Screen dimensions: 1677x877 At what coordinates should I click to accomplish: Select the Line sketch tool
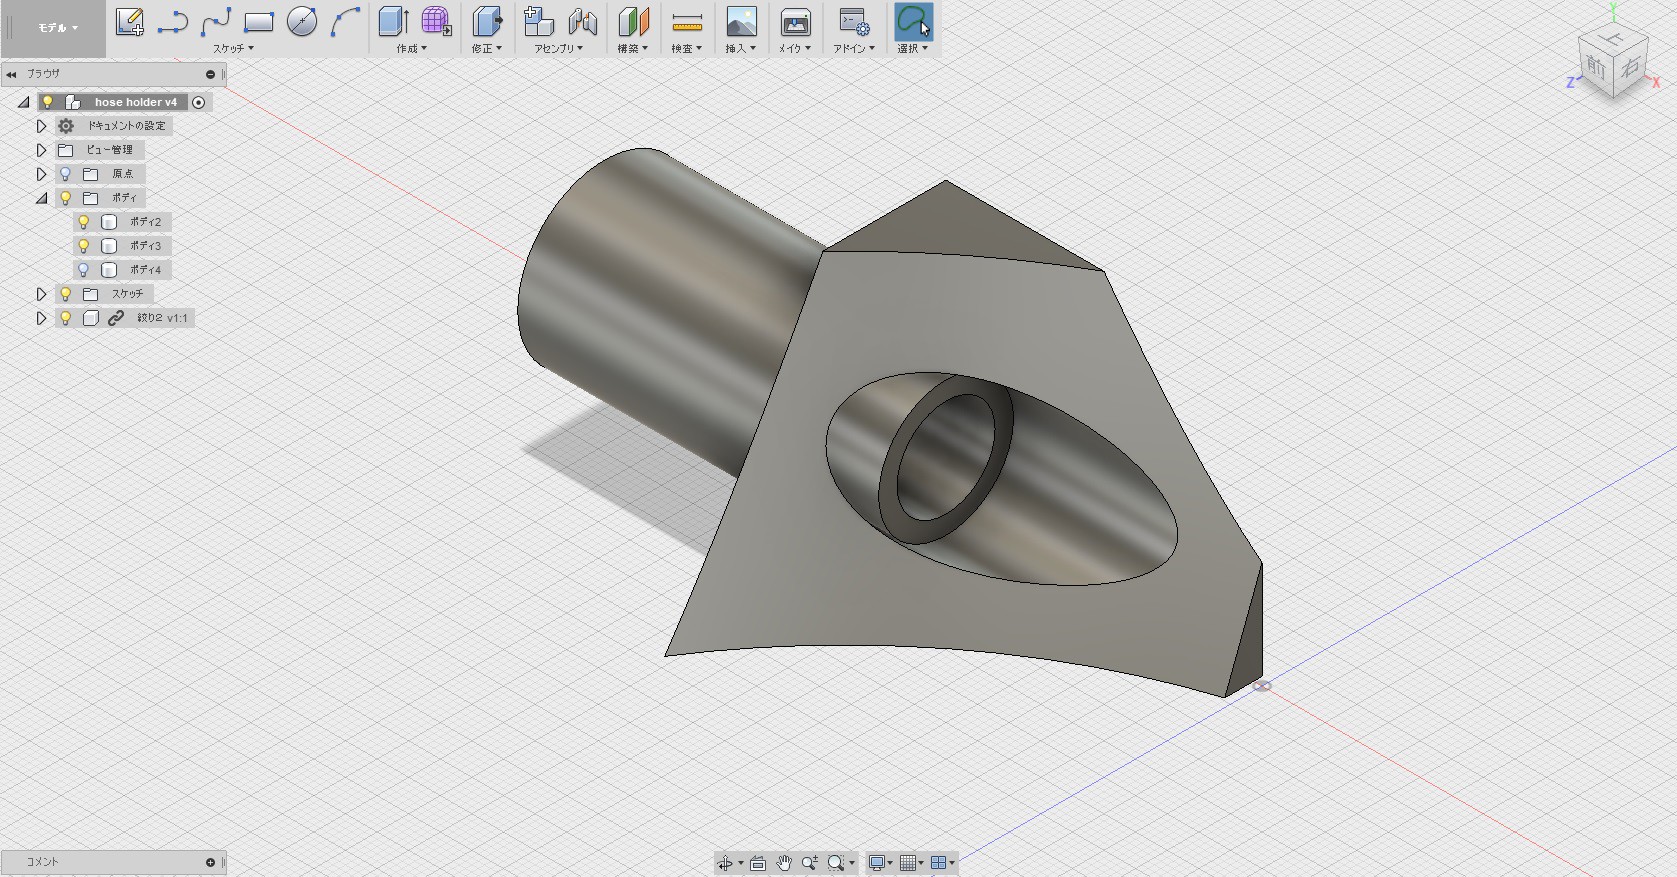coord(173,21)
